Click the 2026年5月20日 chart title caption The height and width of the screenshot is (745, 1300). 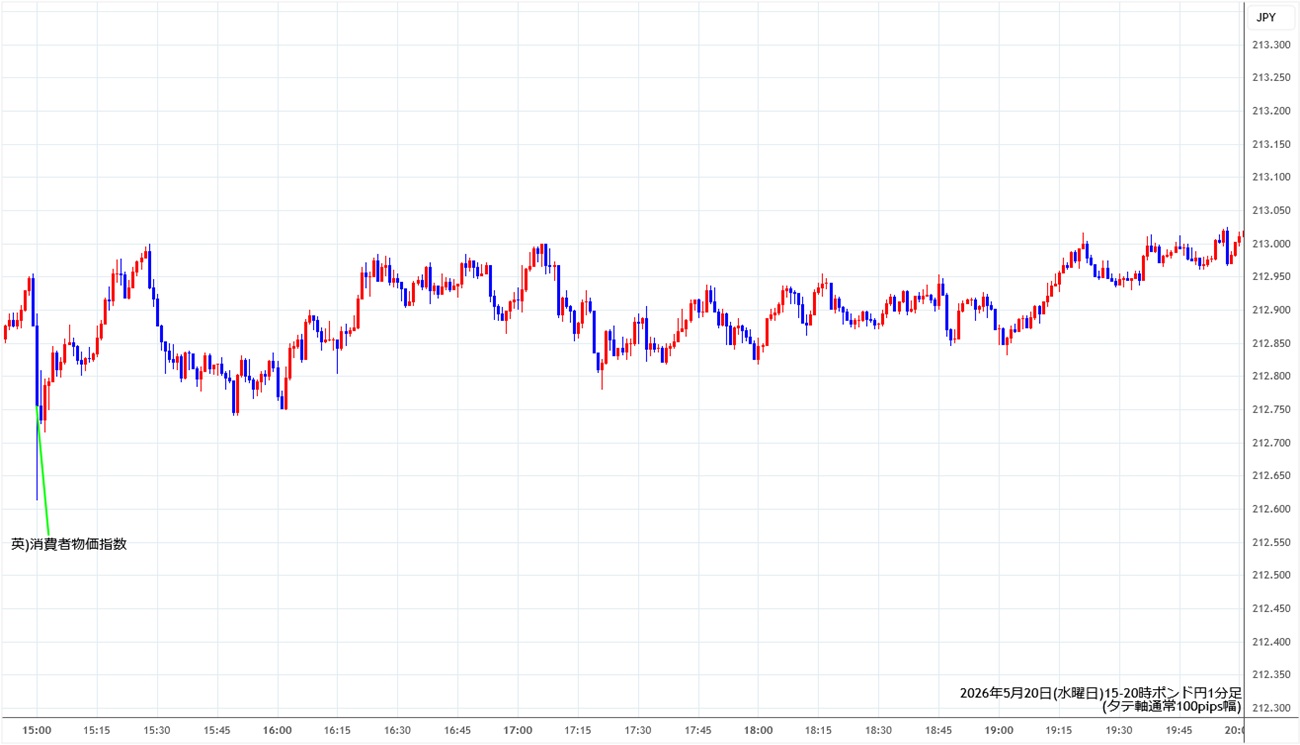coord(1100,692)
